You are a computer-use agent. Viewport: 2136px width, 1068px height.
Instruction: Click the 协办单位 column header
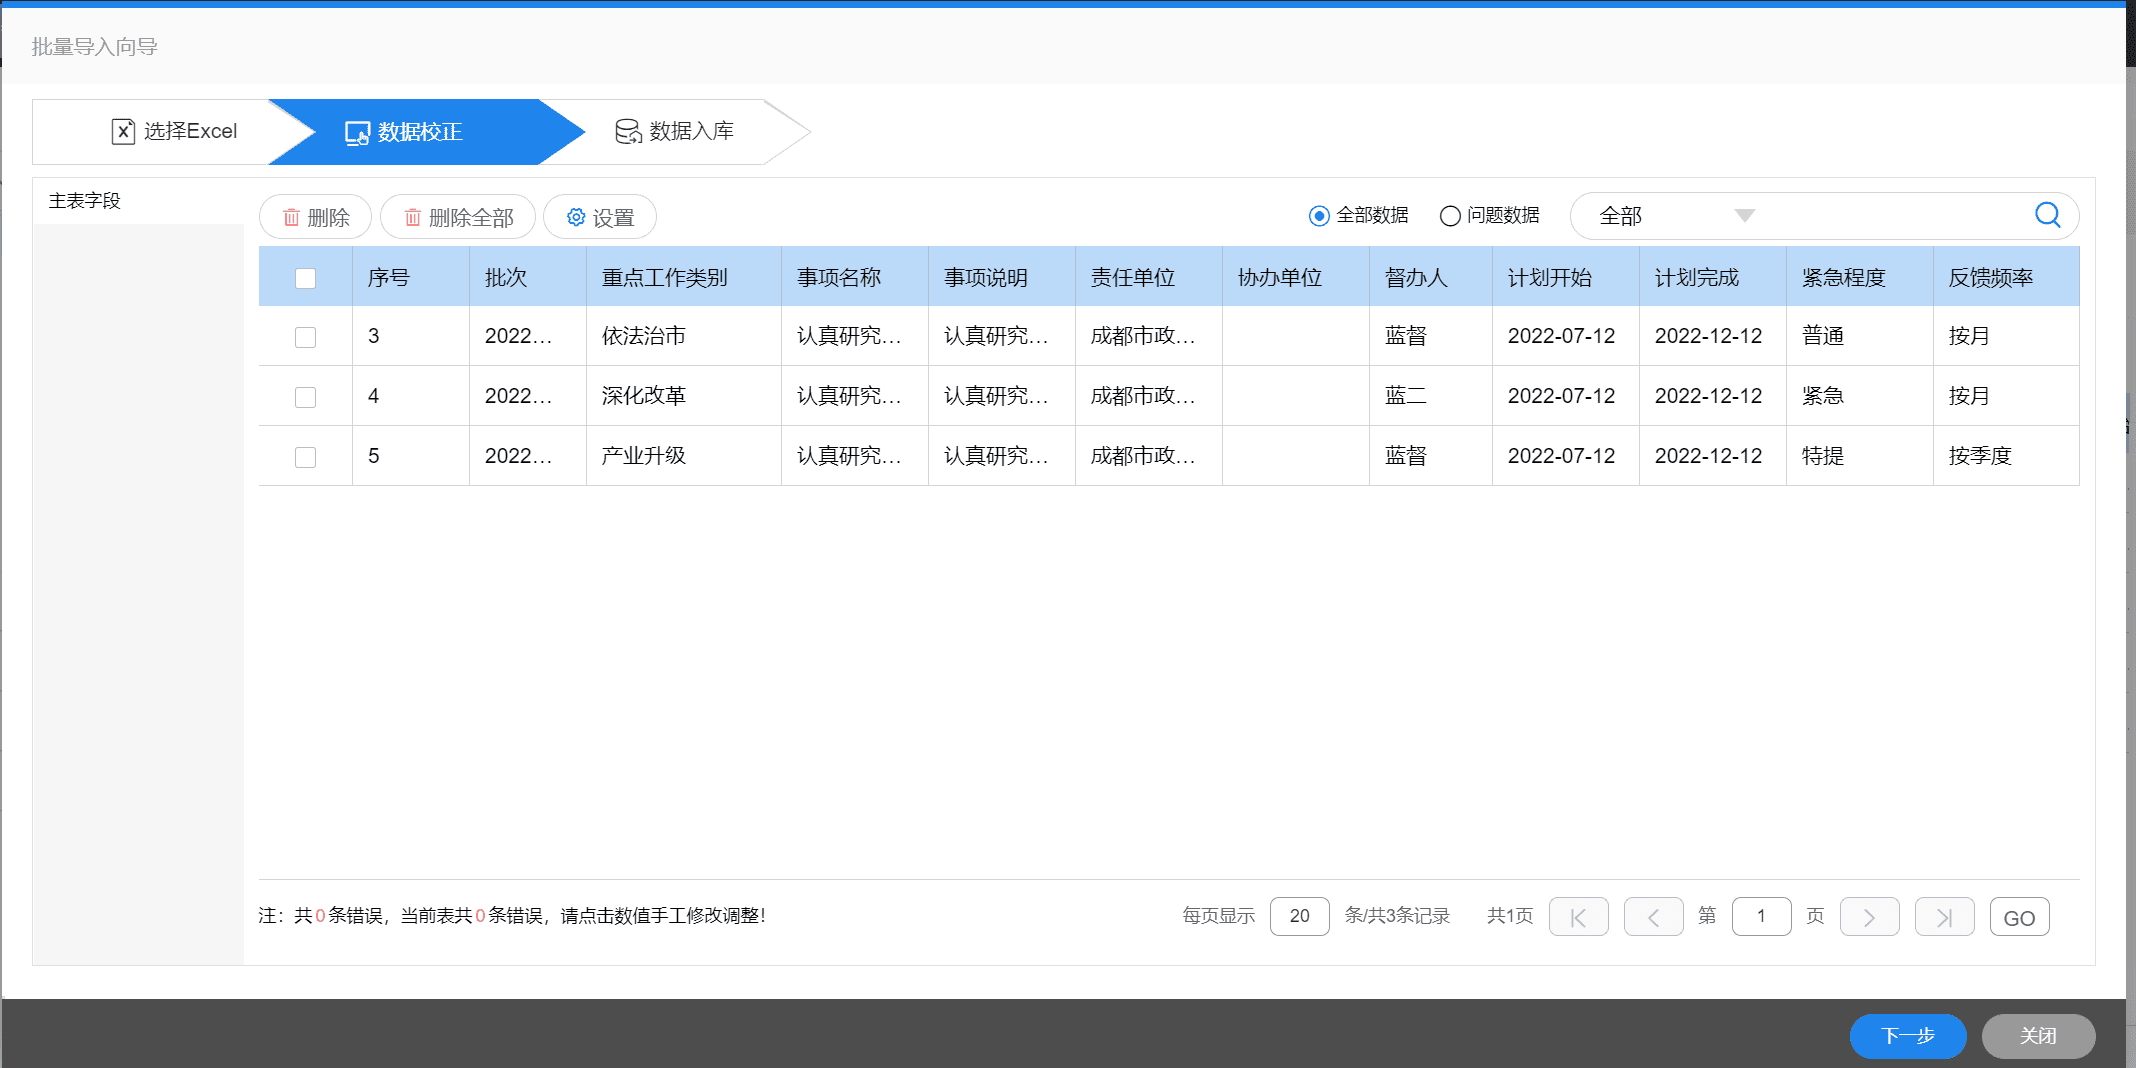(x=1296, y=277)
